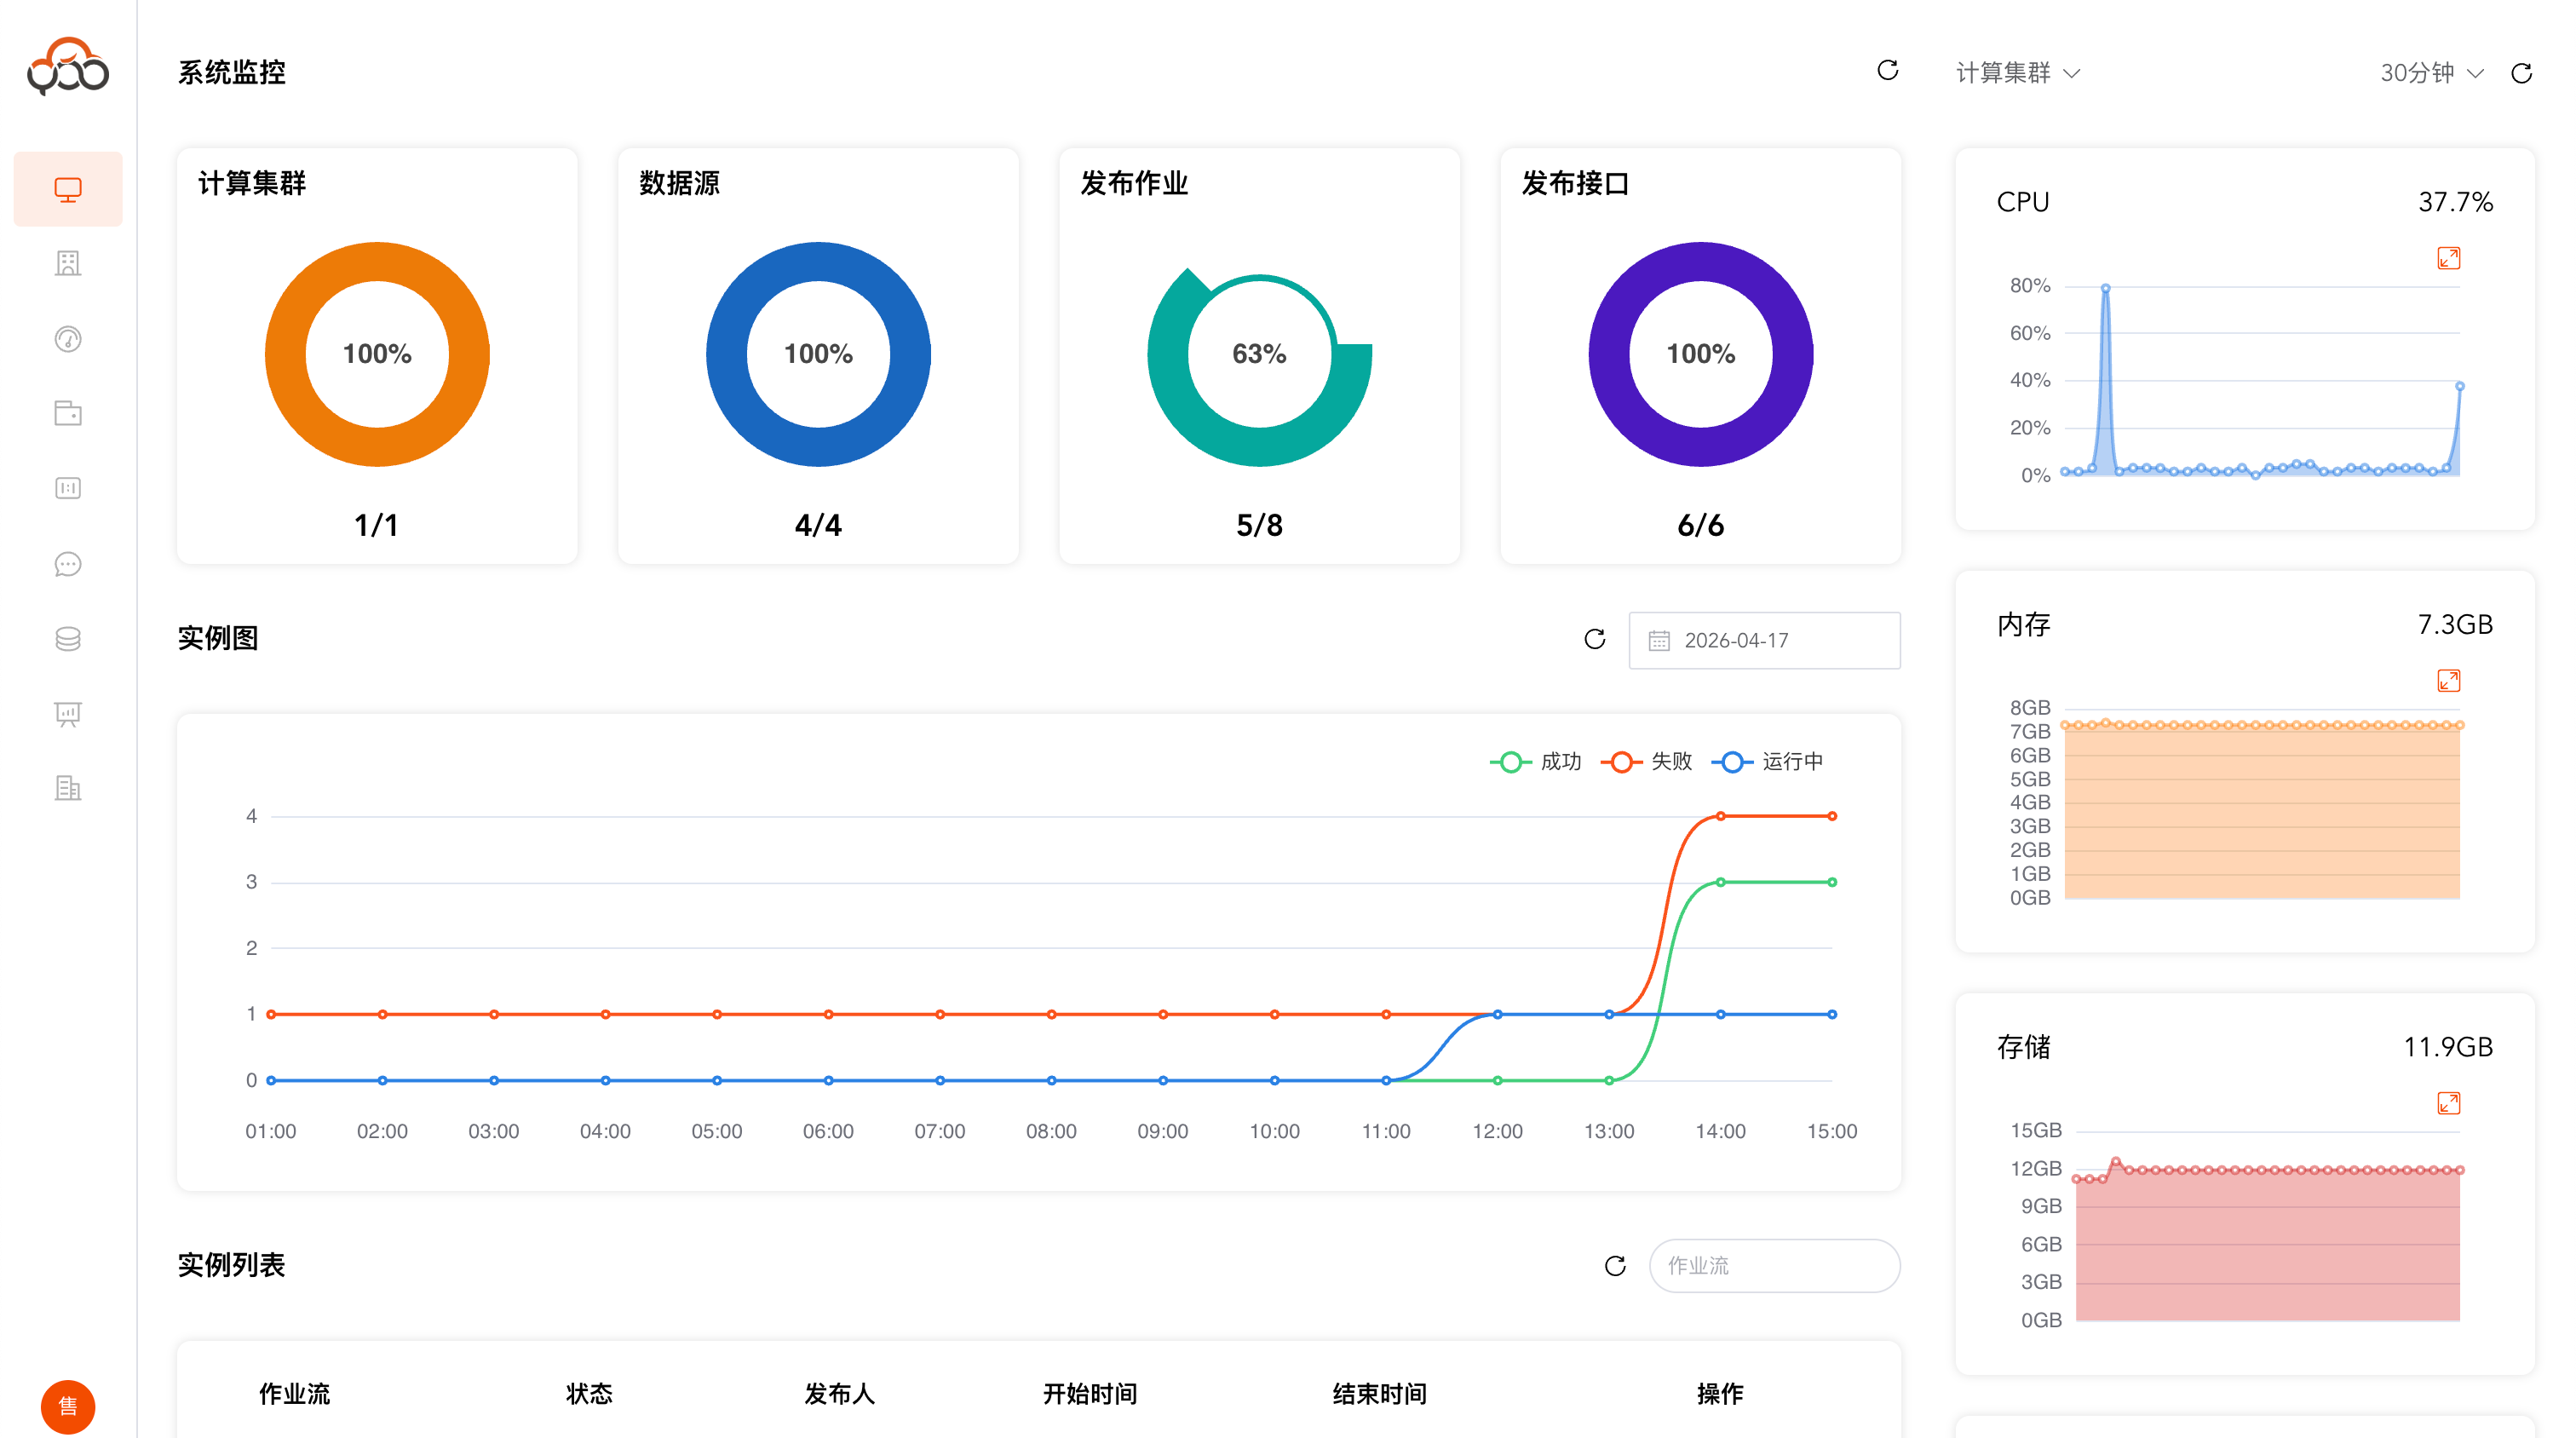This screenshot has height=1438, width=2576.
Task: Click the 作业流 search input field
Action: point(1774,1265)
